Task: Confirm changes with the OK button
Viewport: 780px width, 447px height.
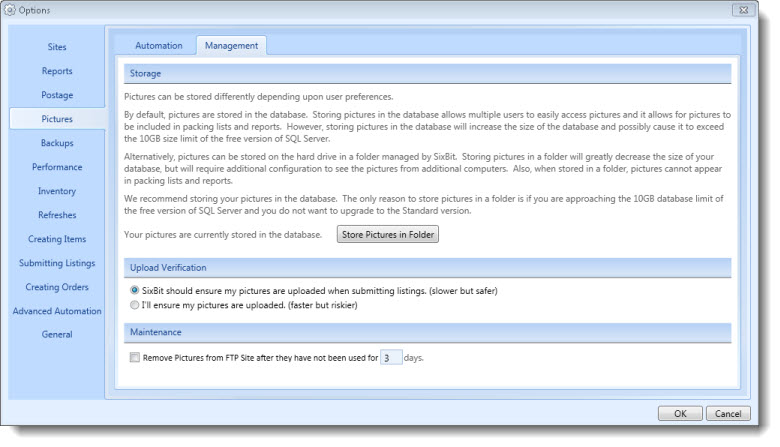Action: (x=680, y=414)
